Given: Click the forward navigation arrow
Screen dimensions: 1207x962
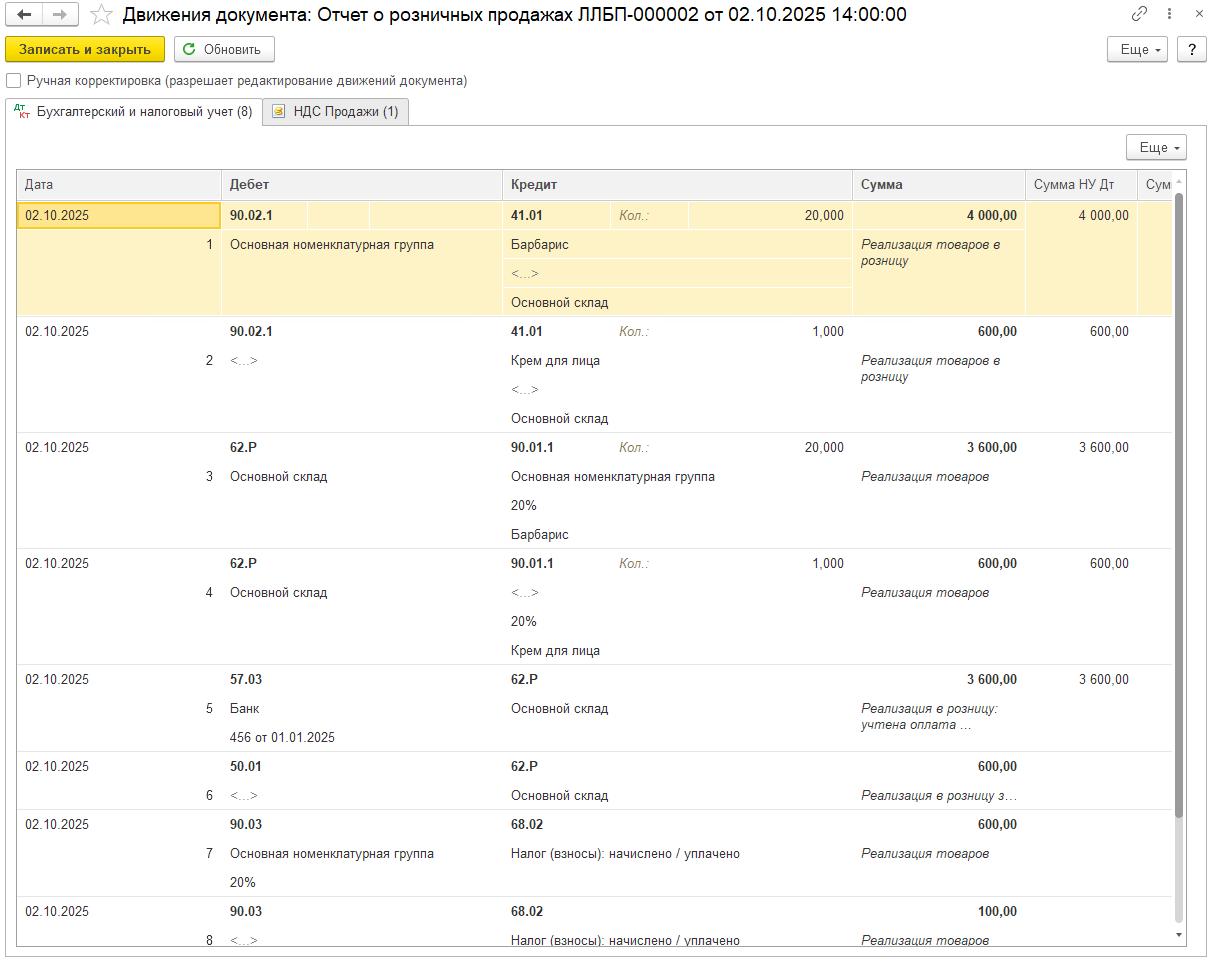Looking at the screenshot, I should click(59, 14).
